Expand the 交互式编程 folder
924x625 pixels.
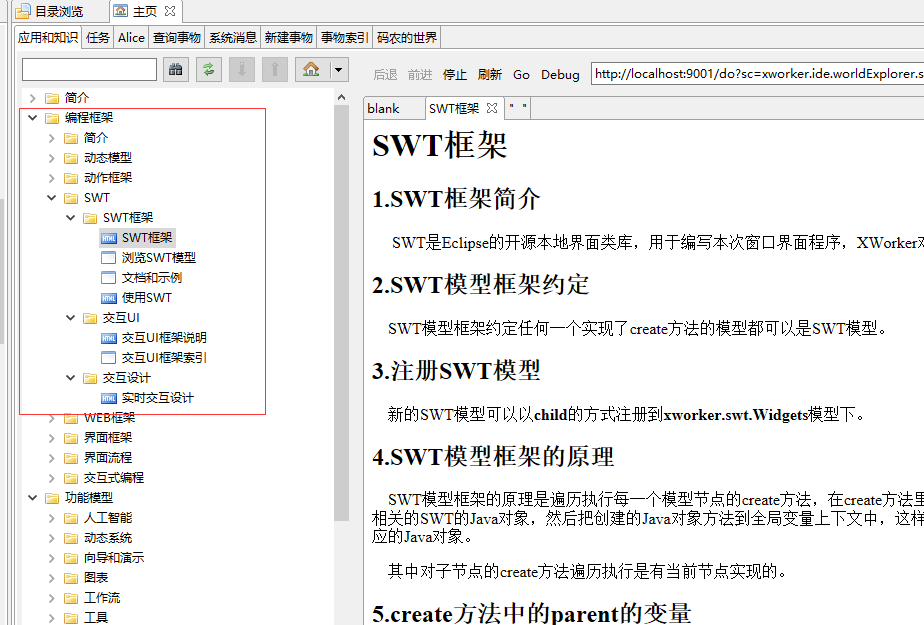coord(52,478)
